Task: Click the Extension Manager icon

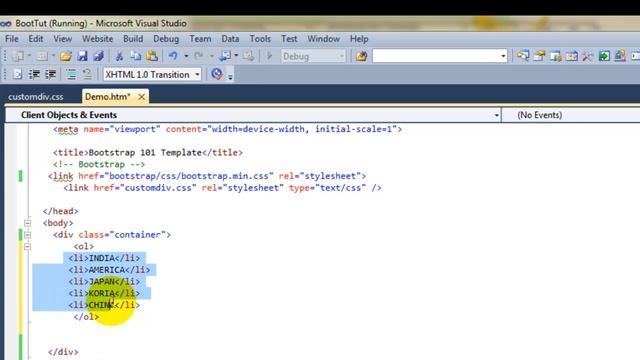Action: pyautogui.click(x=620, y=56)
